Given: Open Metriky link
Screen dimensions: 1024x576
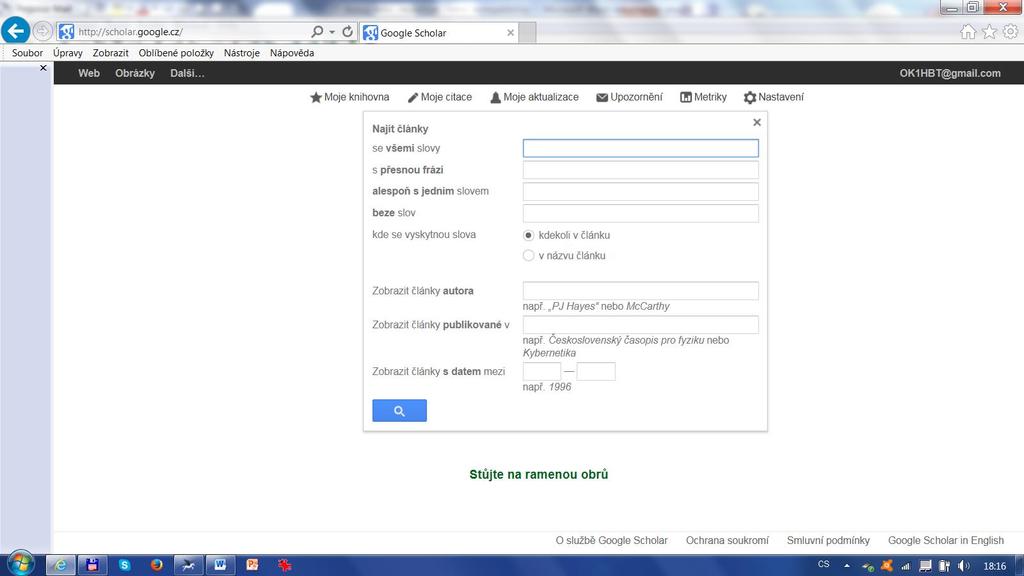Looking at the screenshot, I should point(703,97).
